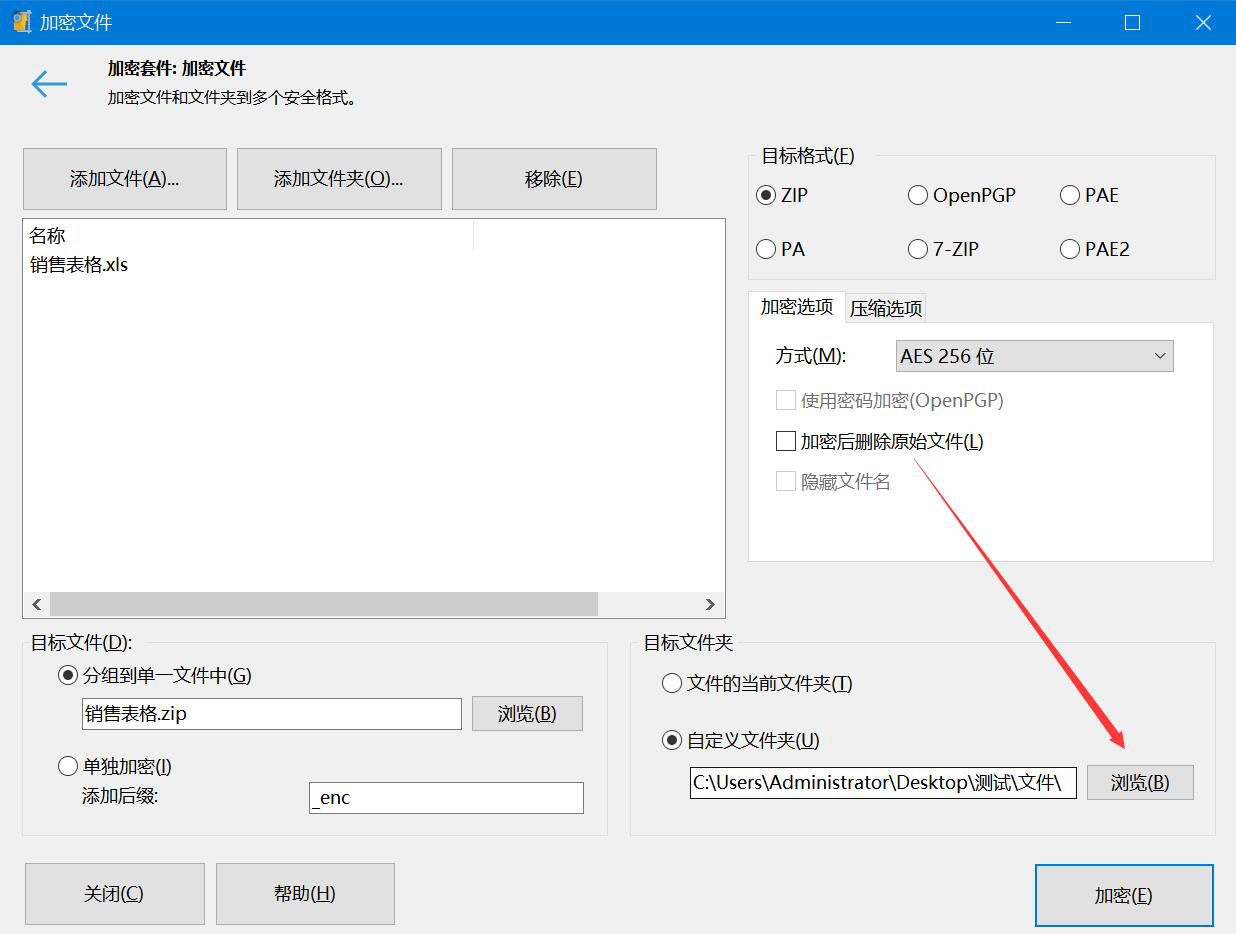Screen dimensions: 1236x934
Task: Click Add Folder (添加文件夹) button
Action: pyautogui.click(x=339, y=179)
